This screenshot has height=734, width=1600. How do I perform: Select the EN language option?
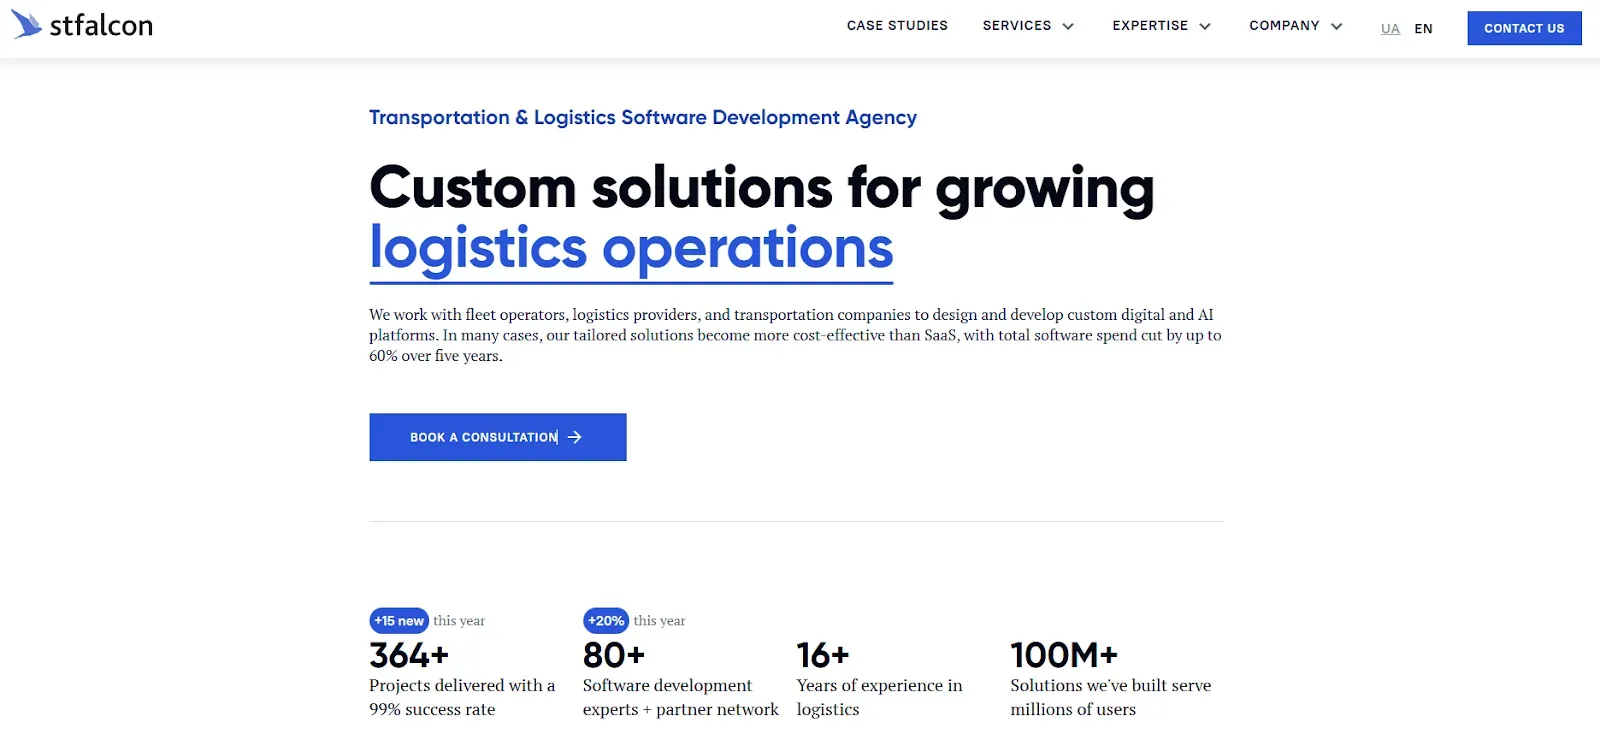tap(1423, 29)
